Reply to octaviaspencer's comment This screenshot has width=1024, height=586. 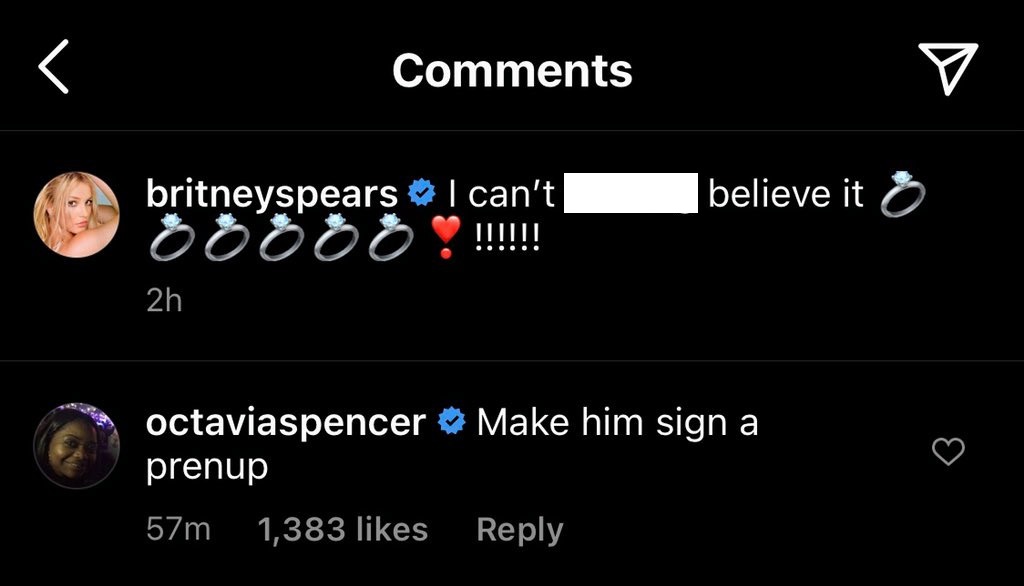519,529
